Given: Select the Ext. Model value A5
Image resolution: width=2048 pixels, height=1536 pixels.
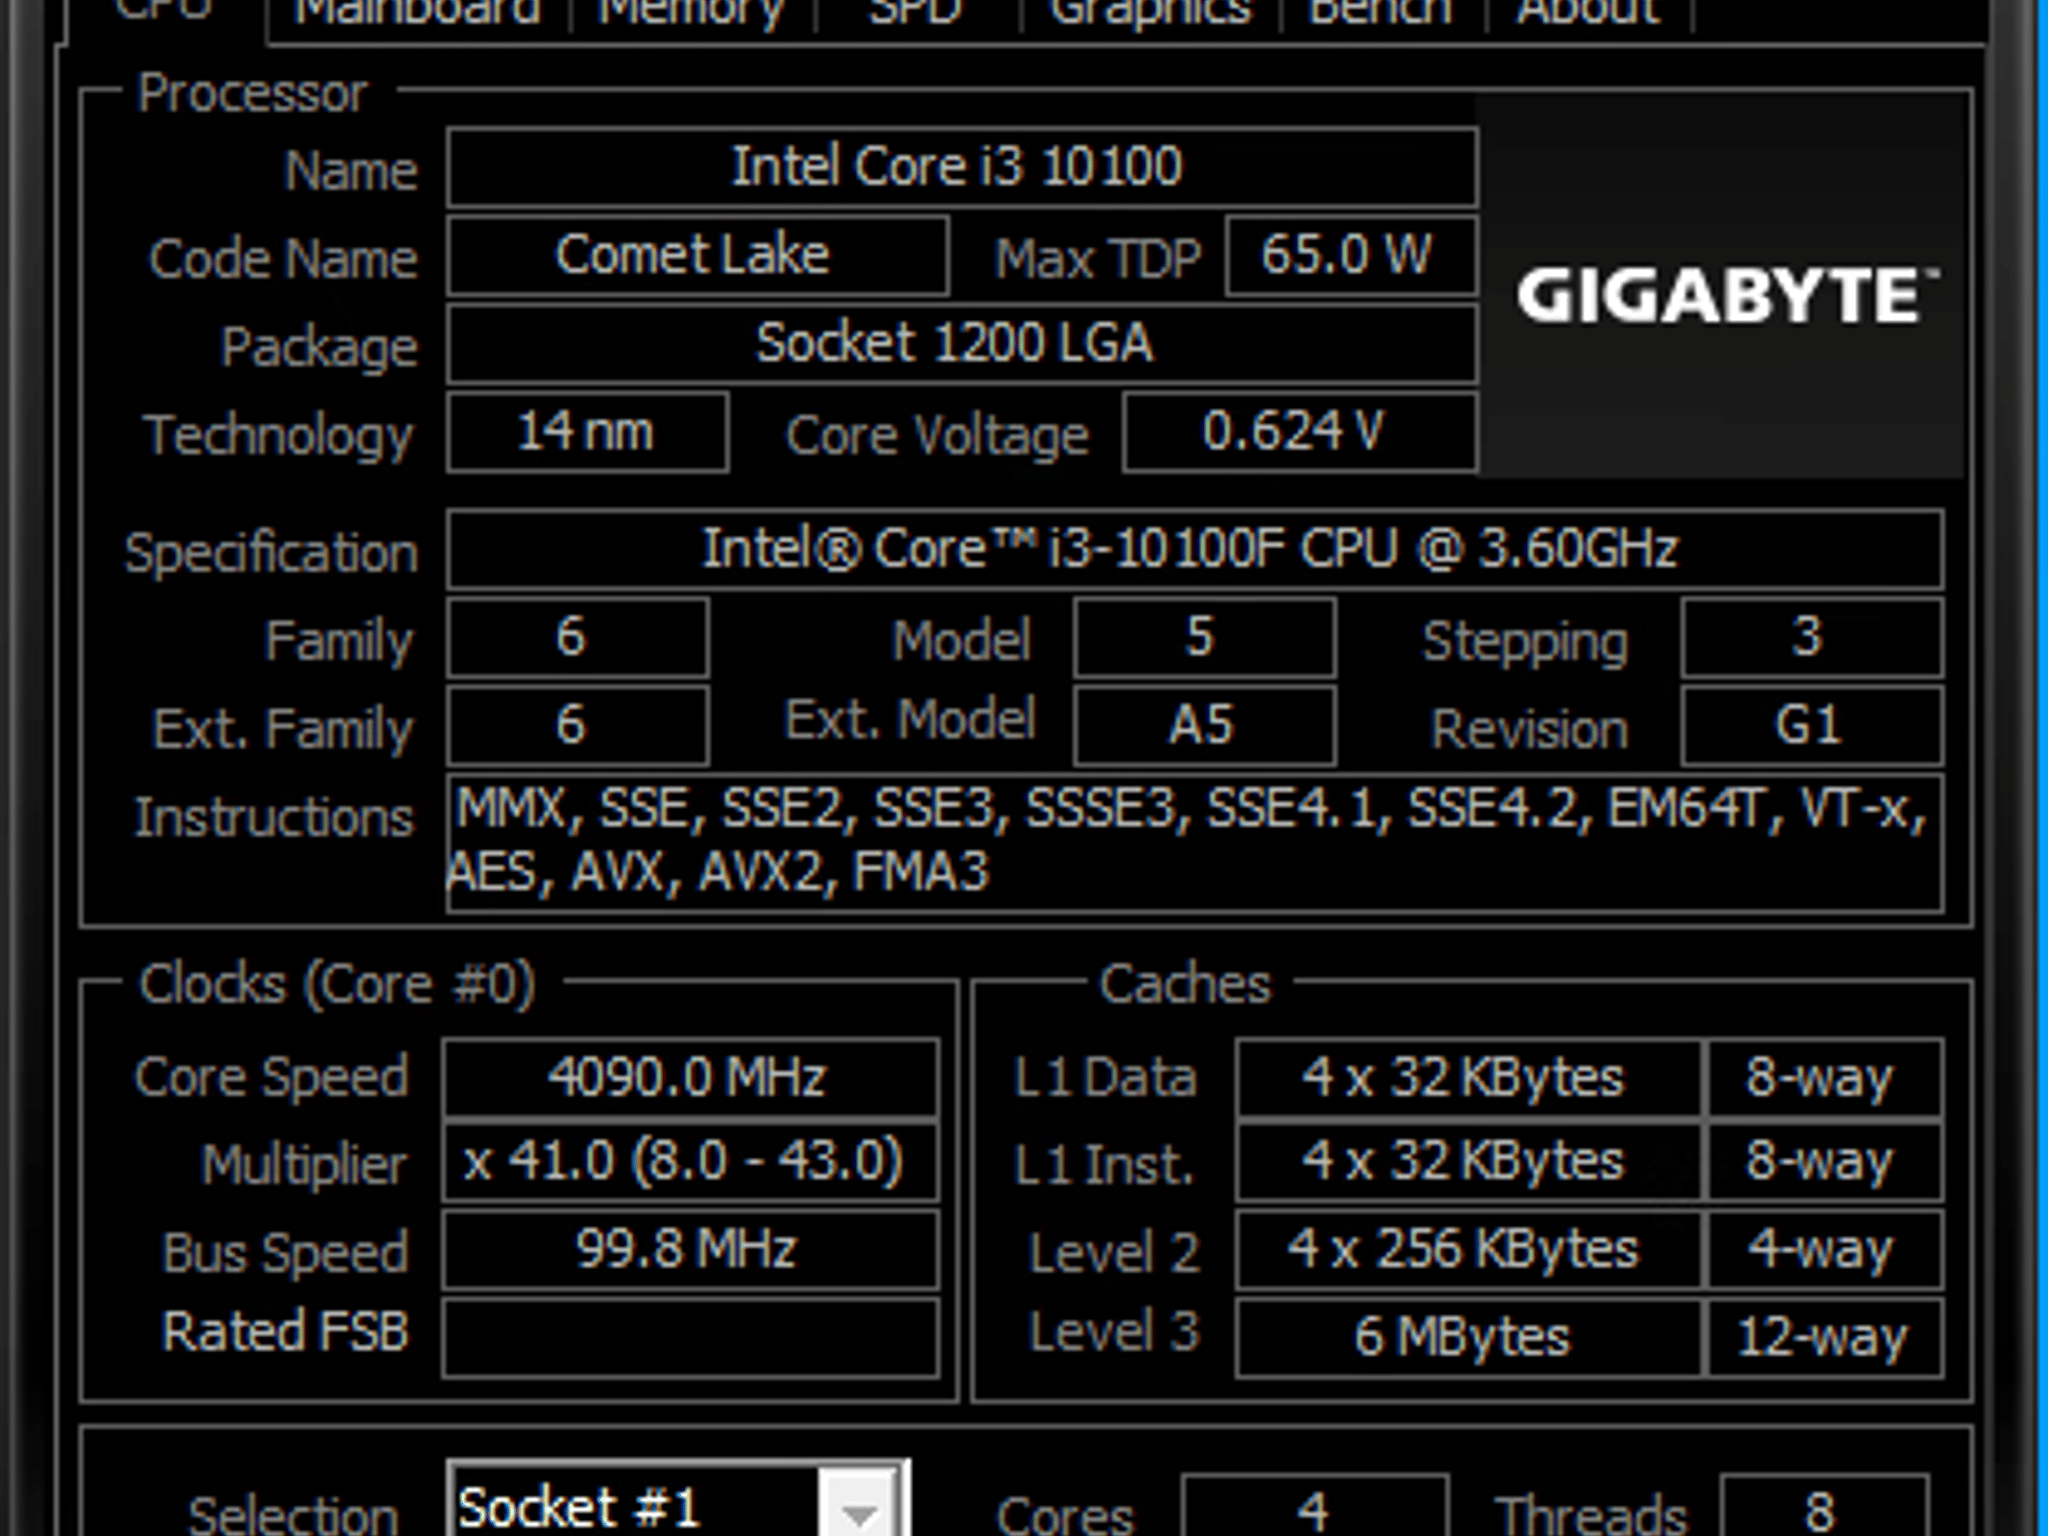Looking at the screenshot, I should coord(1204,725).
